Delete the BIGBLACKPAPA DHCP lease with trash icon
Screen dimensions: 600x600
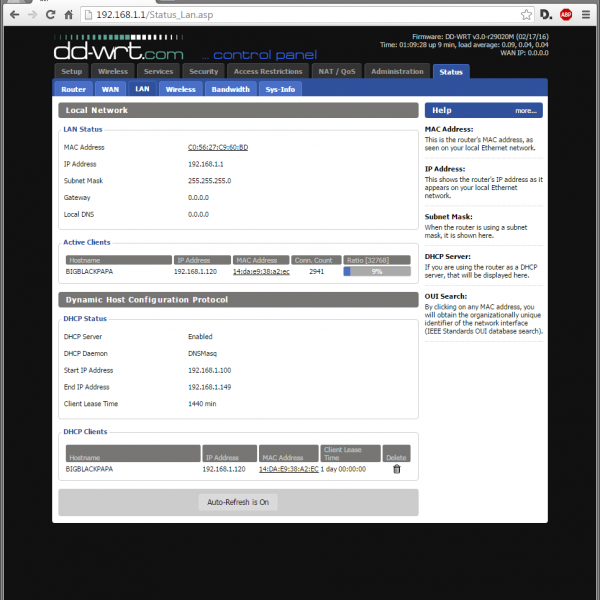click(x=396, y=468)
